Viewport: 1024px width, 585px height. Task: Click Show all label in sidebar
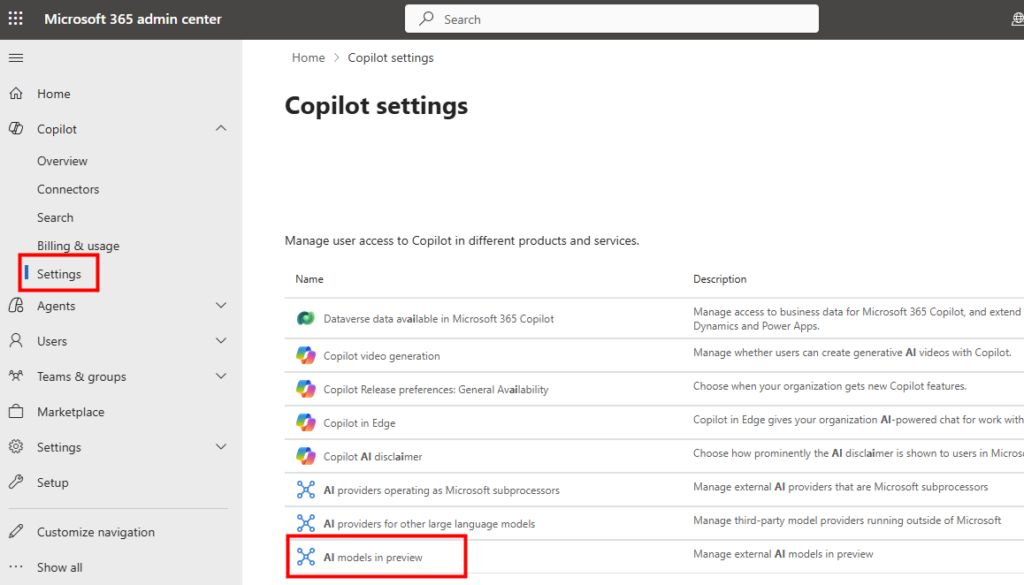tap(59, 567)
